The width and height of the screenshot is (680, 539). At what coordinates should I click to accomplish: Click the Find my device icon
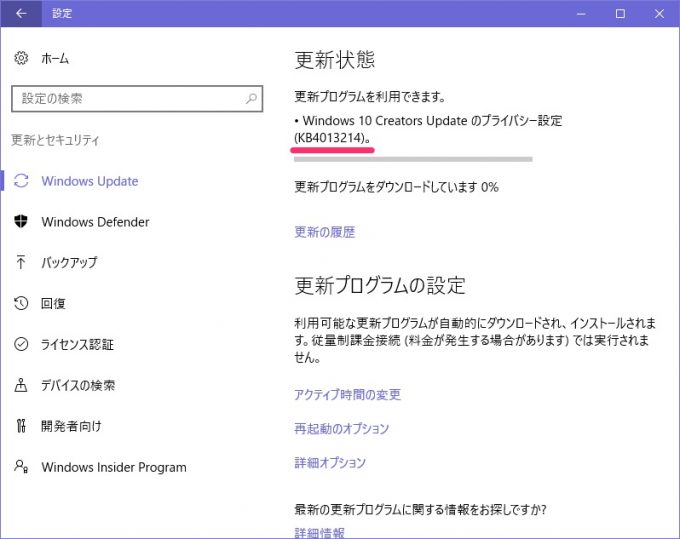tap(21, 385)
